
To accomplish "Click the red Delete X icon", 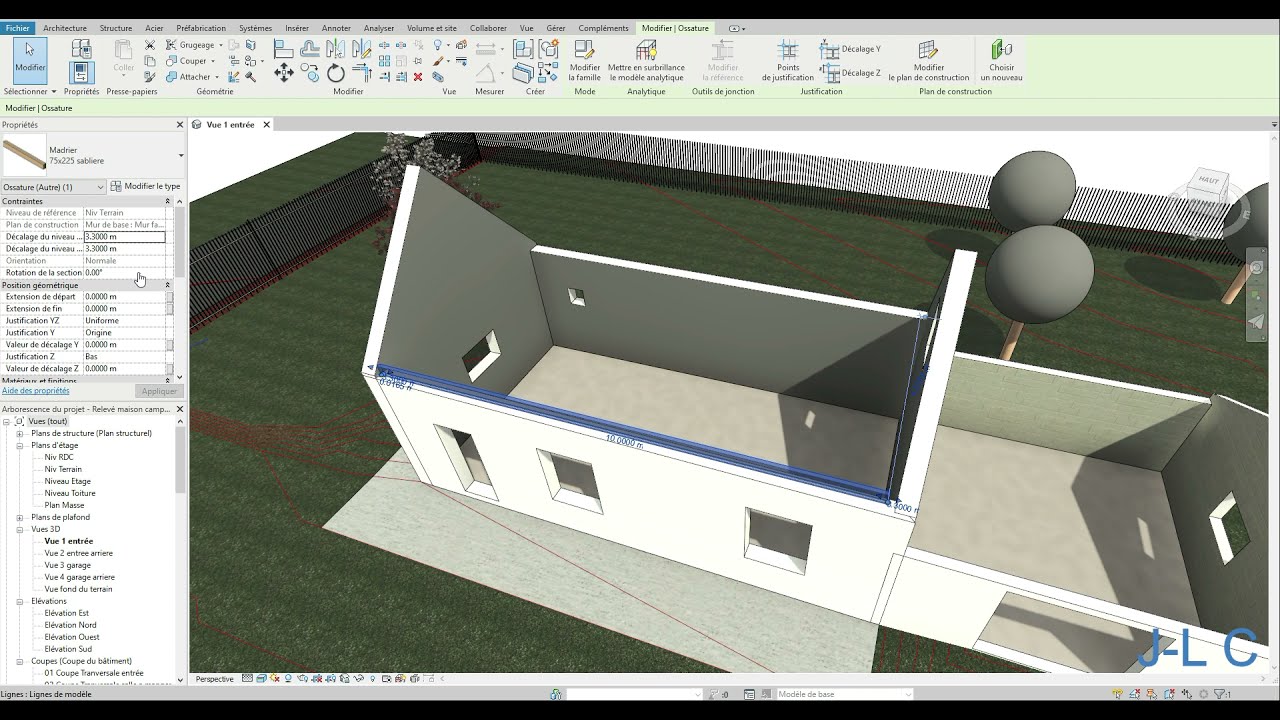I will (418, 76).
